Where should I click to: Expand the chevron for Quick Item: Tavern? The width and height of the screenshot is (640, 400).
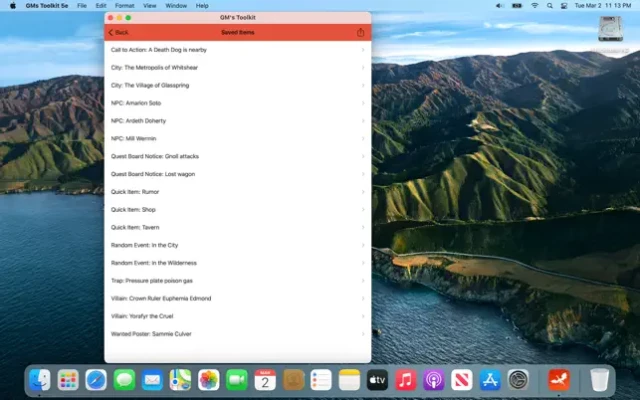click(x=363, y=227)
